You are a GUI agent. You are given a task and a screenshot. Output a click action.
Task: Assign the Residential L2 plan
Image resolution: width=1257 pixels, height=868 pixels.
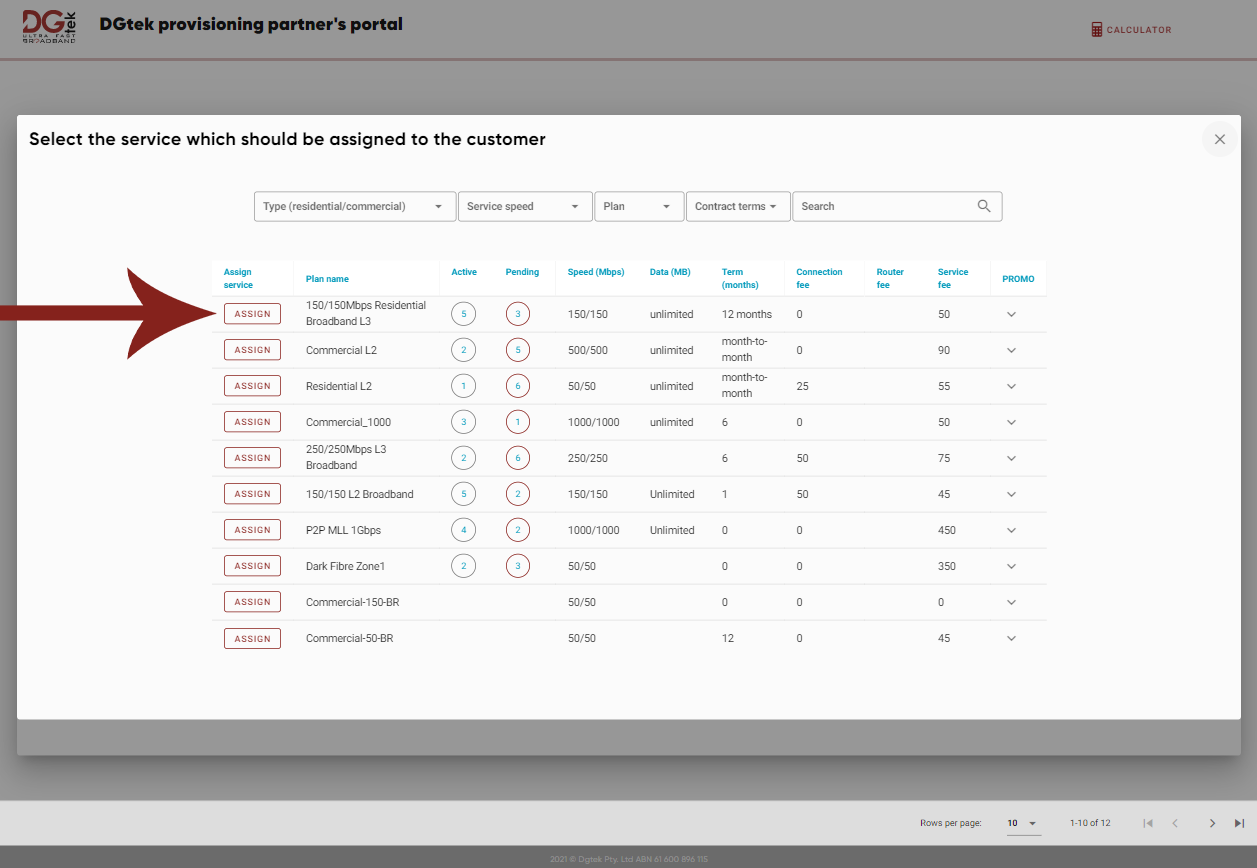tap(252, 385)
